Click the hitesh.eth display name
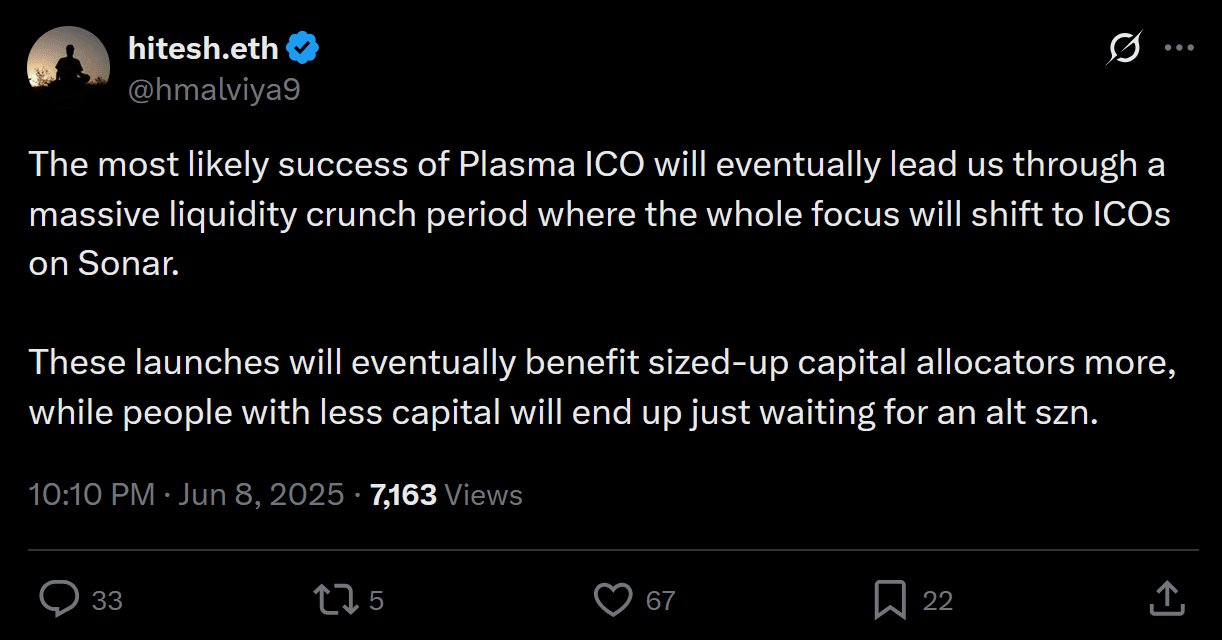The image size is (1222, 640). (x=205, y=47)
